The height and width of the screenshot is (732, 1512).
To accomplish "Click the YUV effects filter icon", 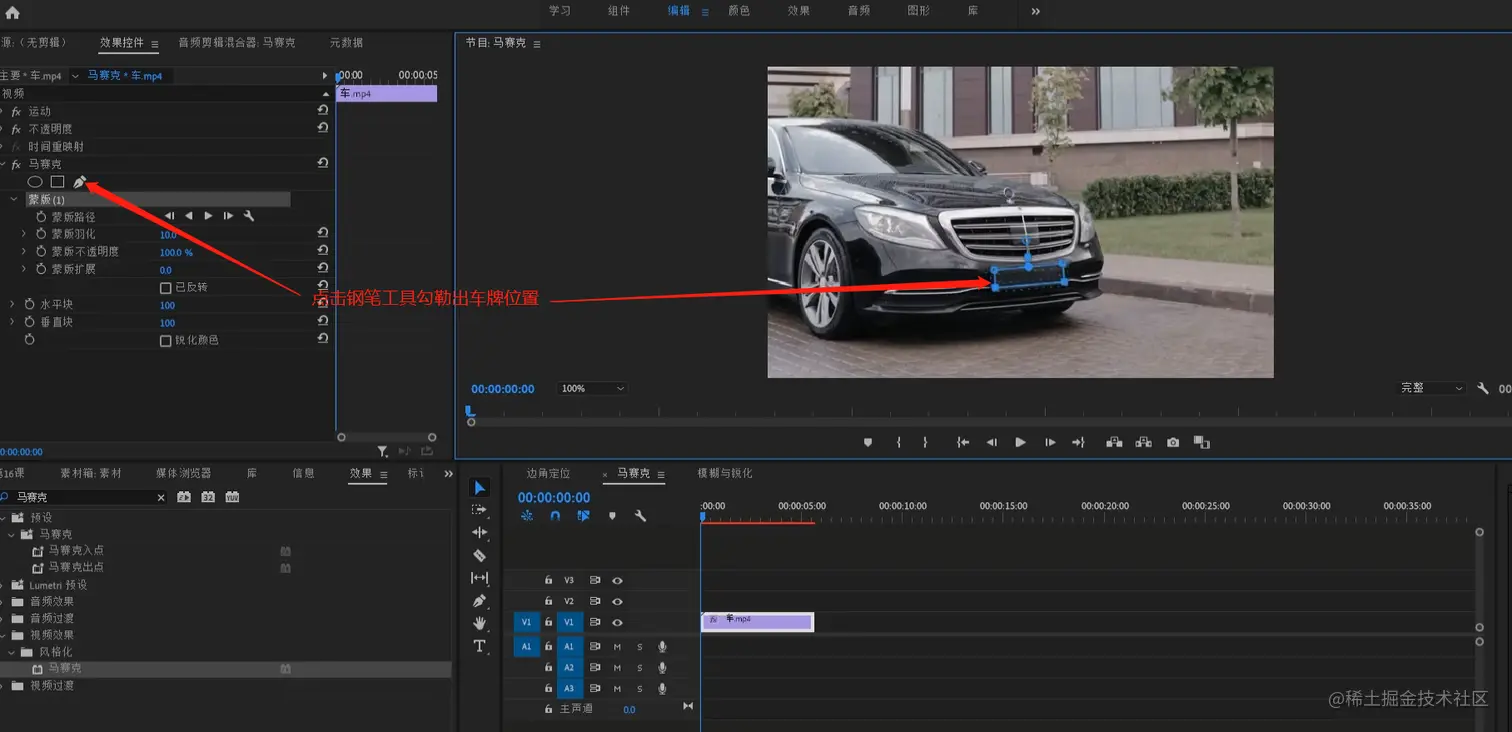I will tap(232, 497).
